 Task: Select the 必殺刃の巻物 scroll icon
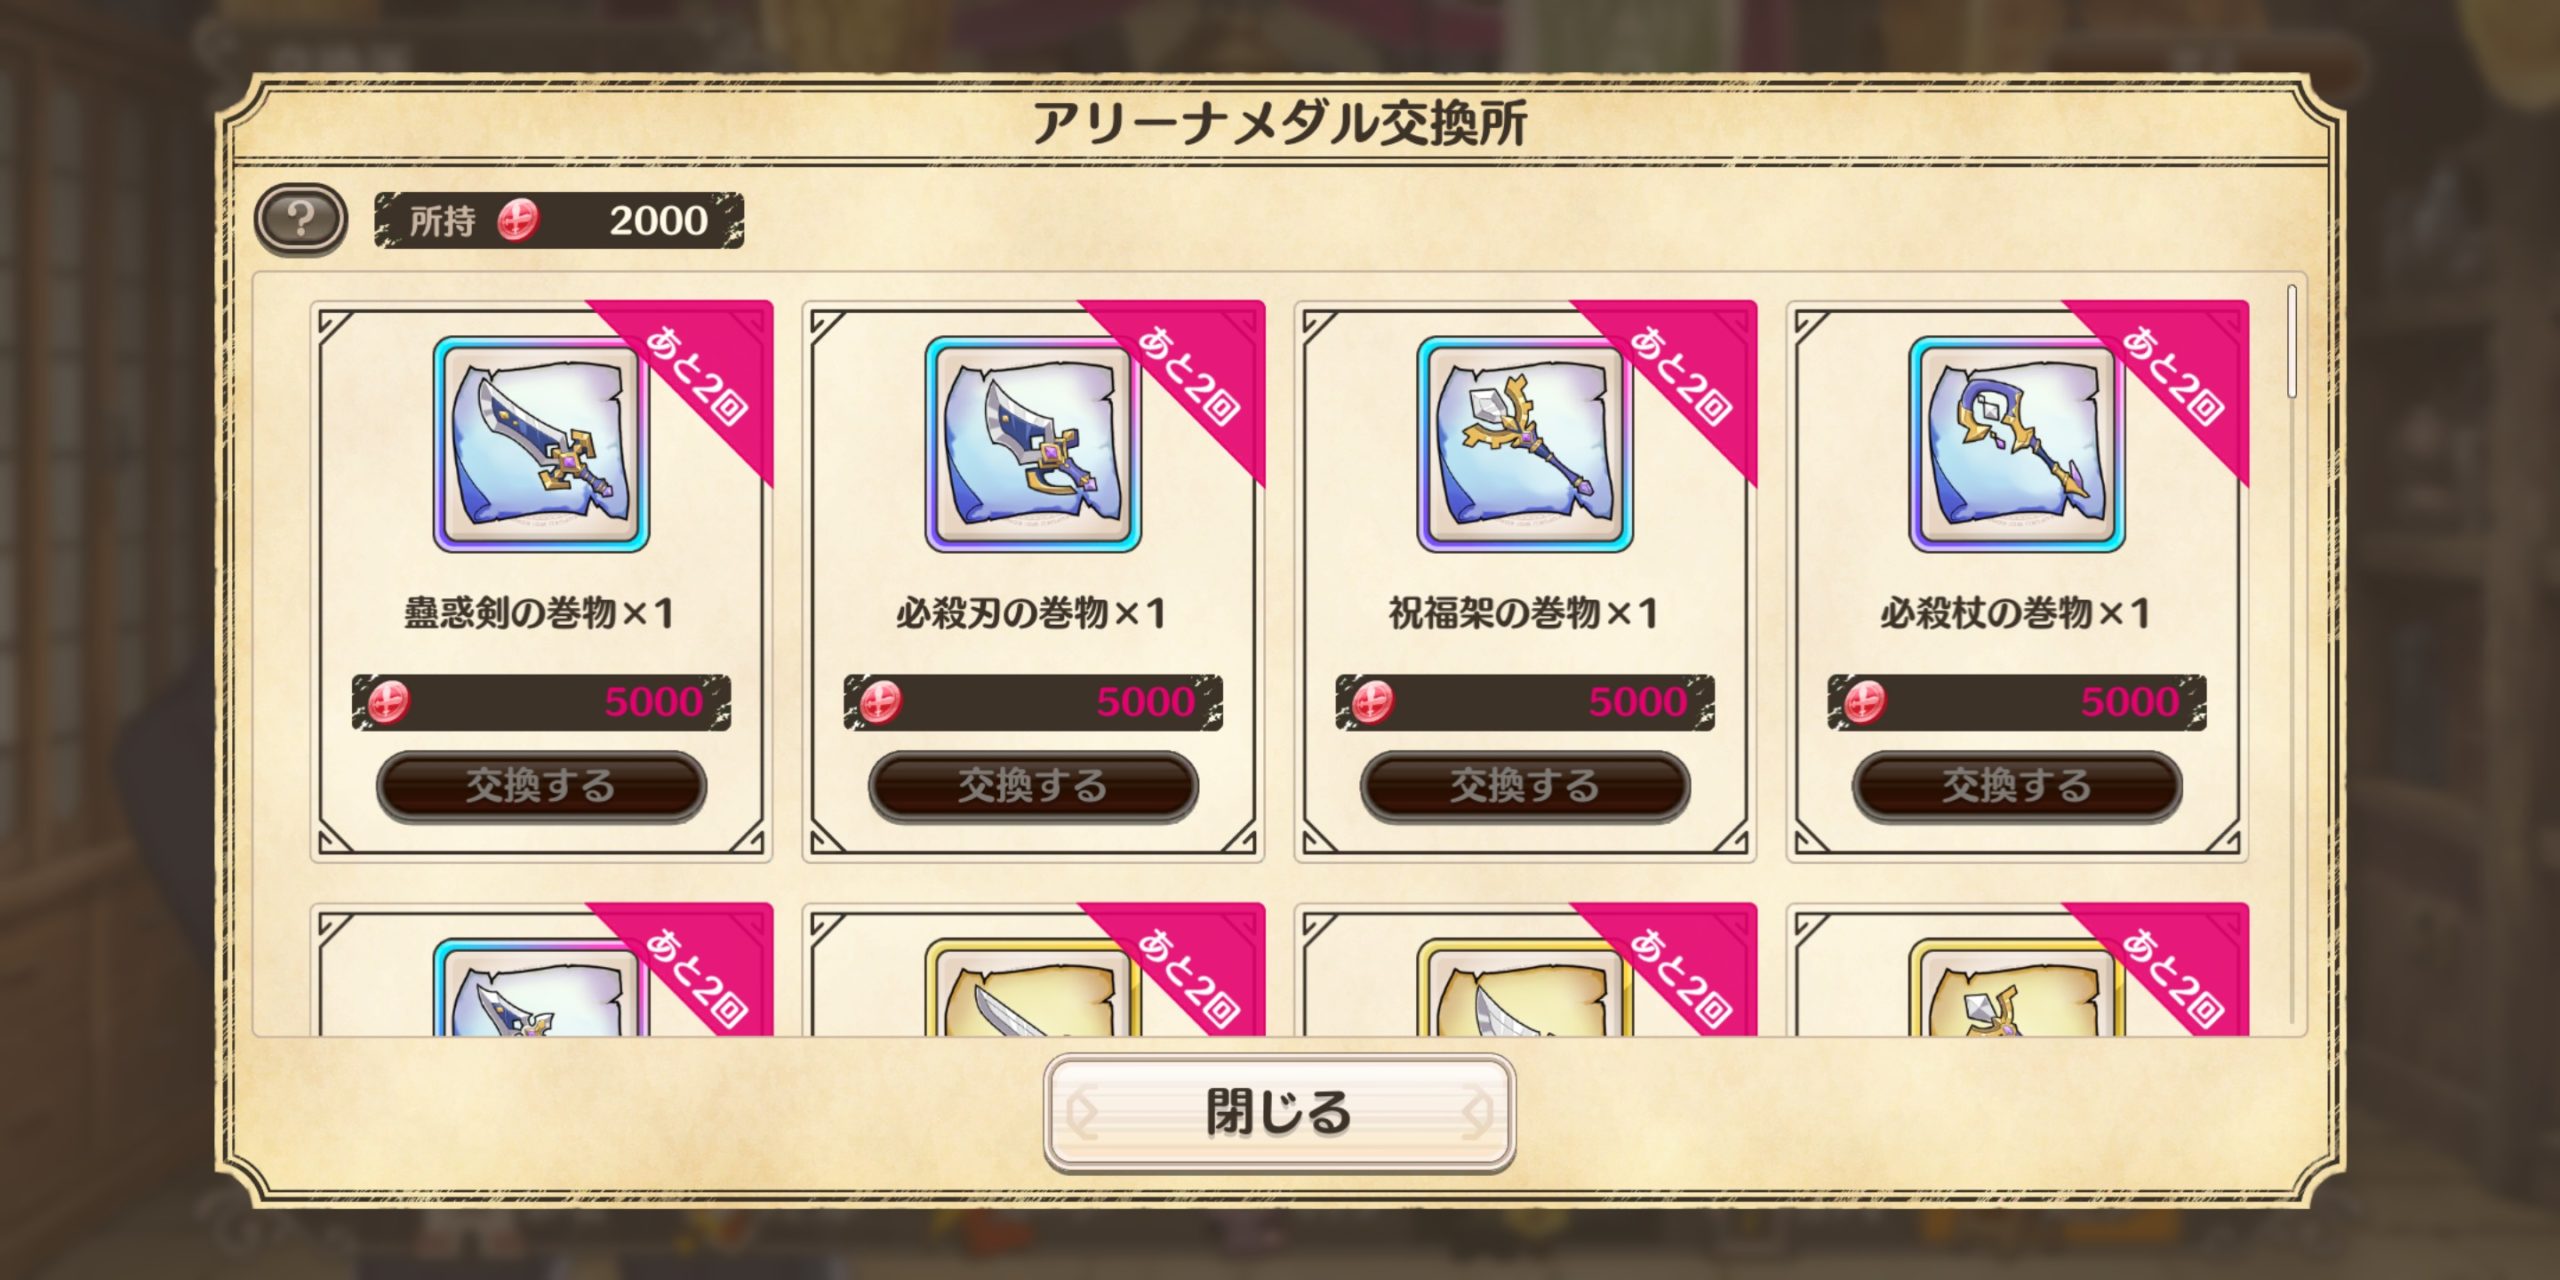click(x=1033, y=444)
